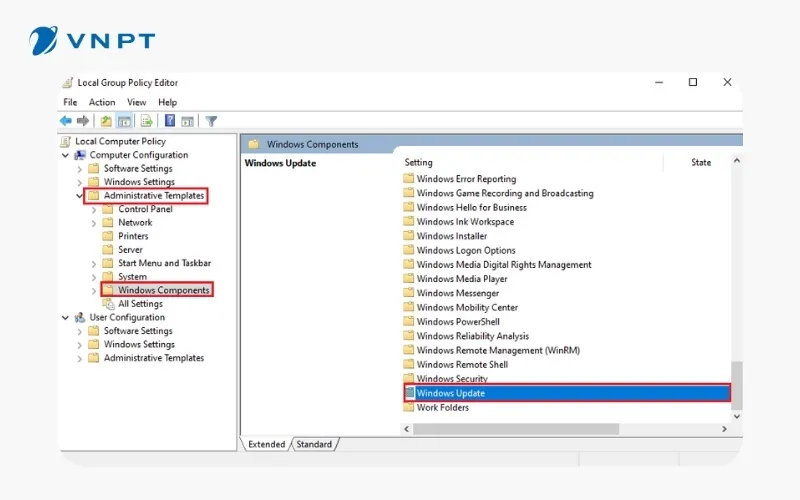Click the Up One Level folder icon
The width and height of the screenshot is (800, 500).
tap(106, 121)
